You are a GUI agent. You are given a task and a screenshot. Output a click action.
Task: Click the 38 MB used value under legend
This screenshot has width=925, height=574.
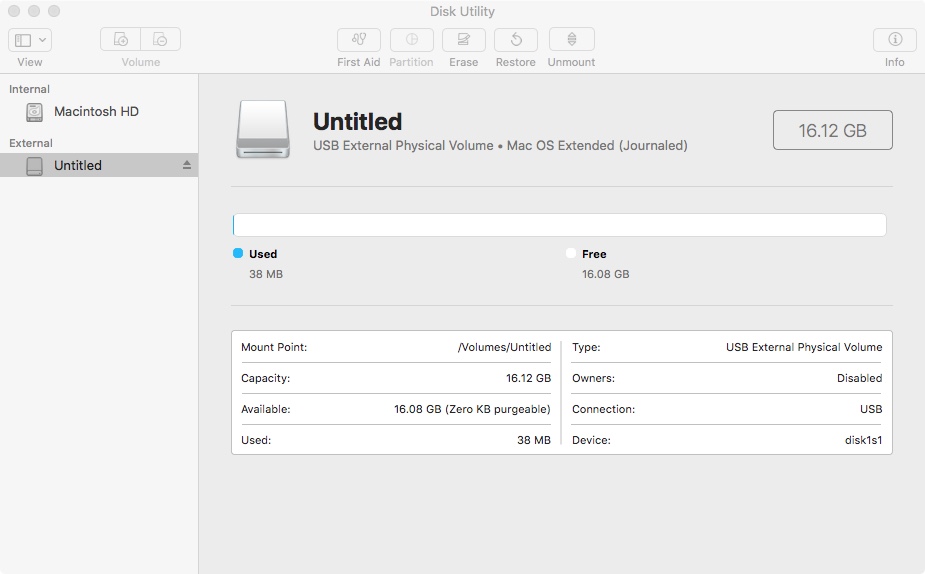(266, 274)
